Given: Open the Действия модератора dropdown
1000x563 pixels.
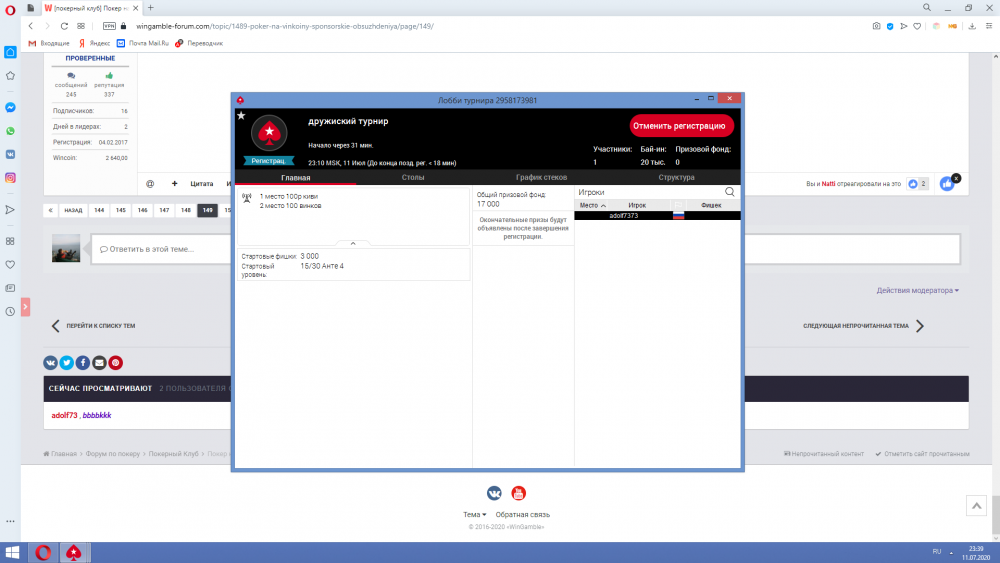Looking at the screenshot, I should 917,291.
